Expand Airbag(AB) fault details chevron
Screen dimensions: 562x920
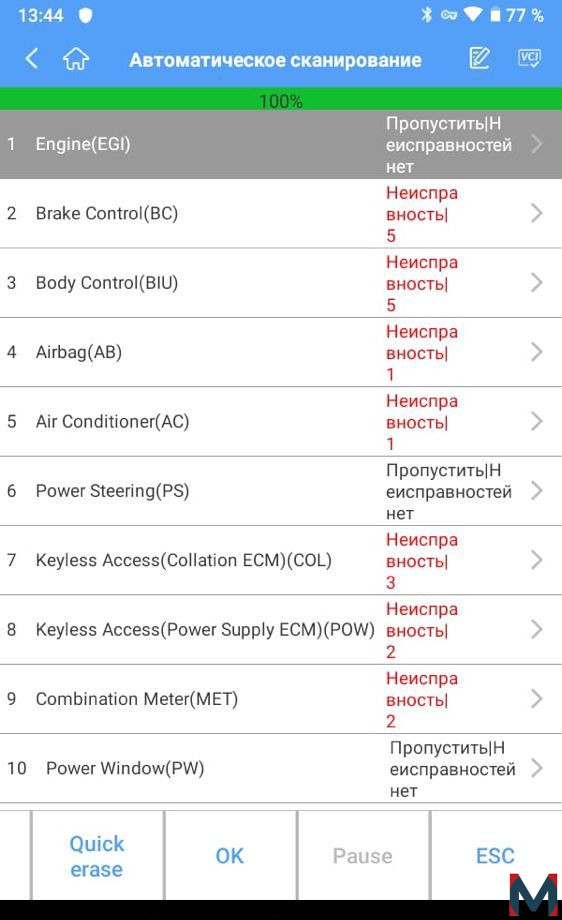536,352
